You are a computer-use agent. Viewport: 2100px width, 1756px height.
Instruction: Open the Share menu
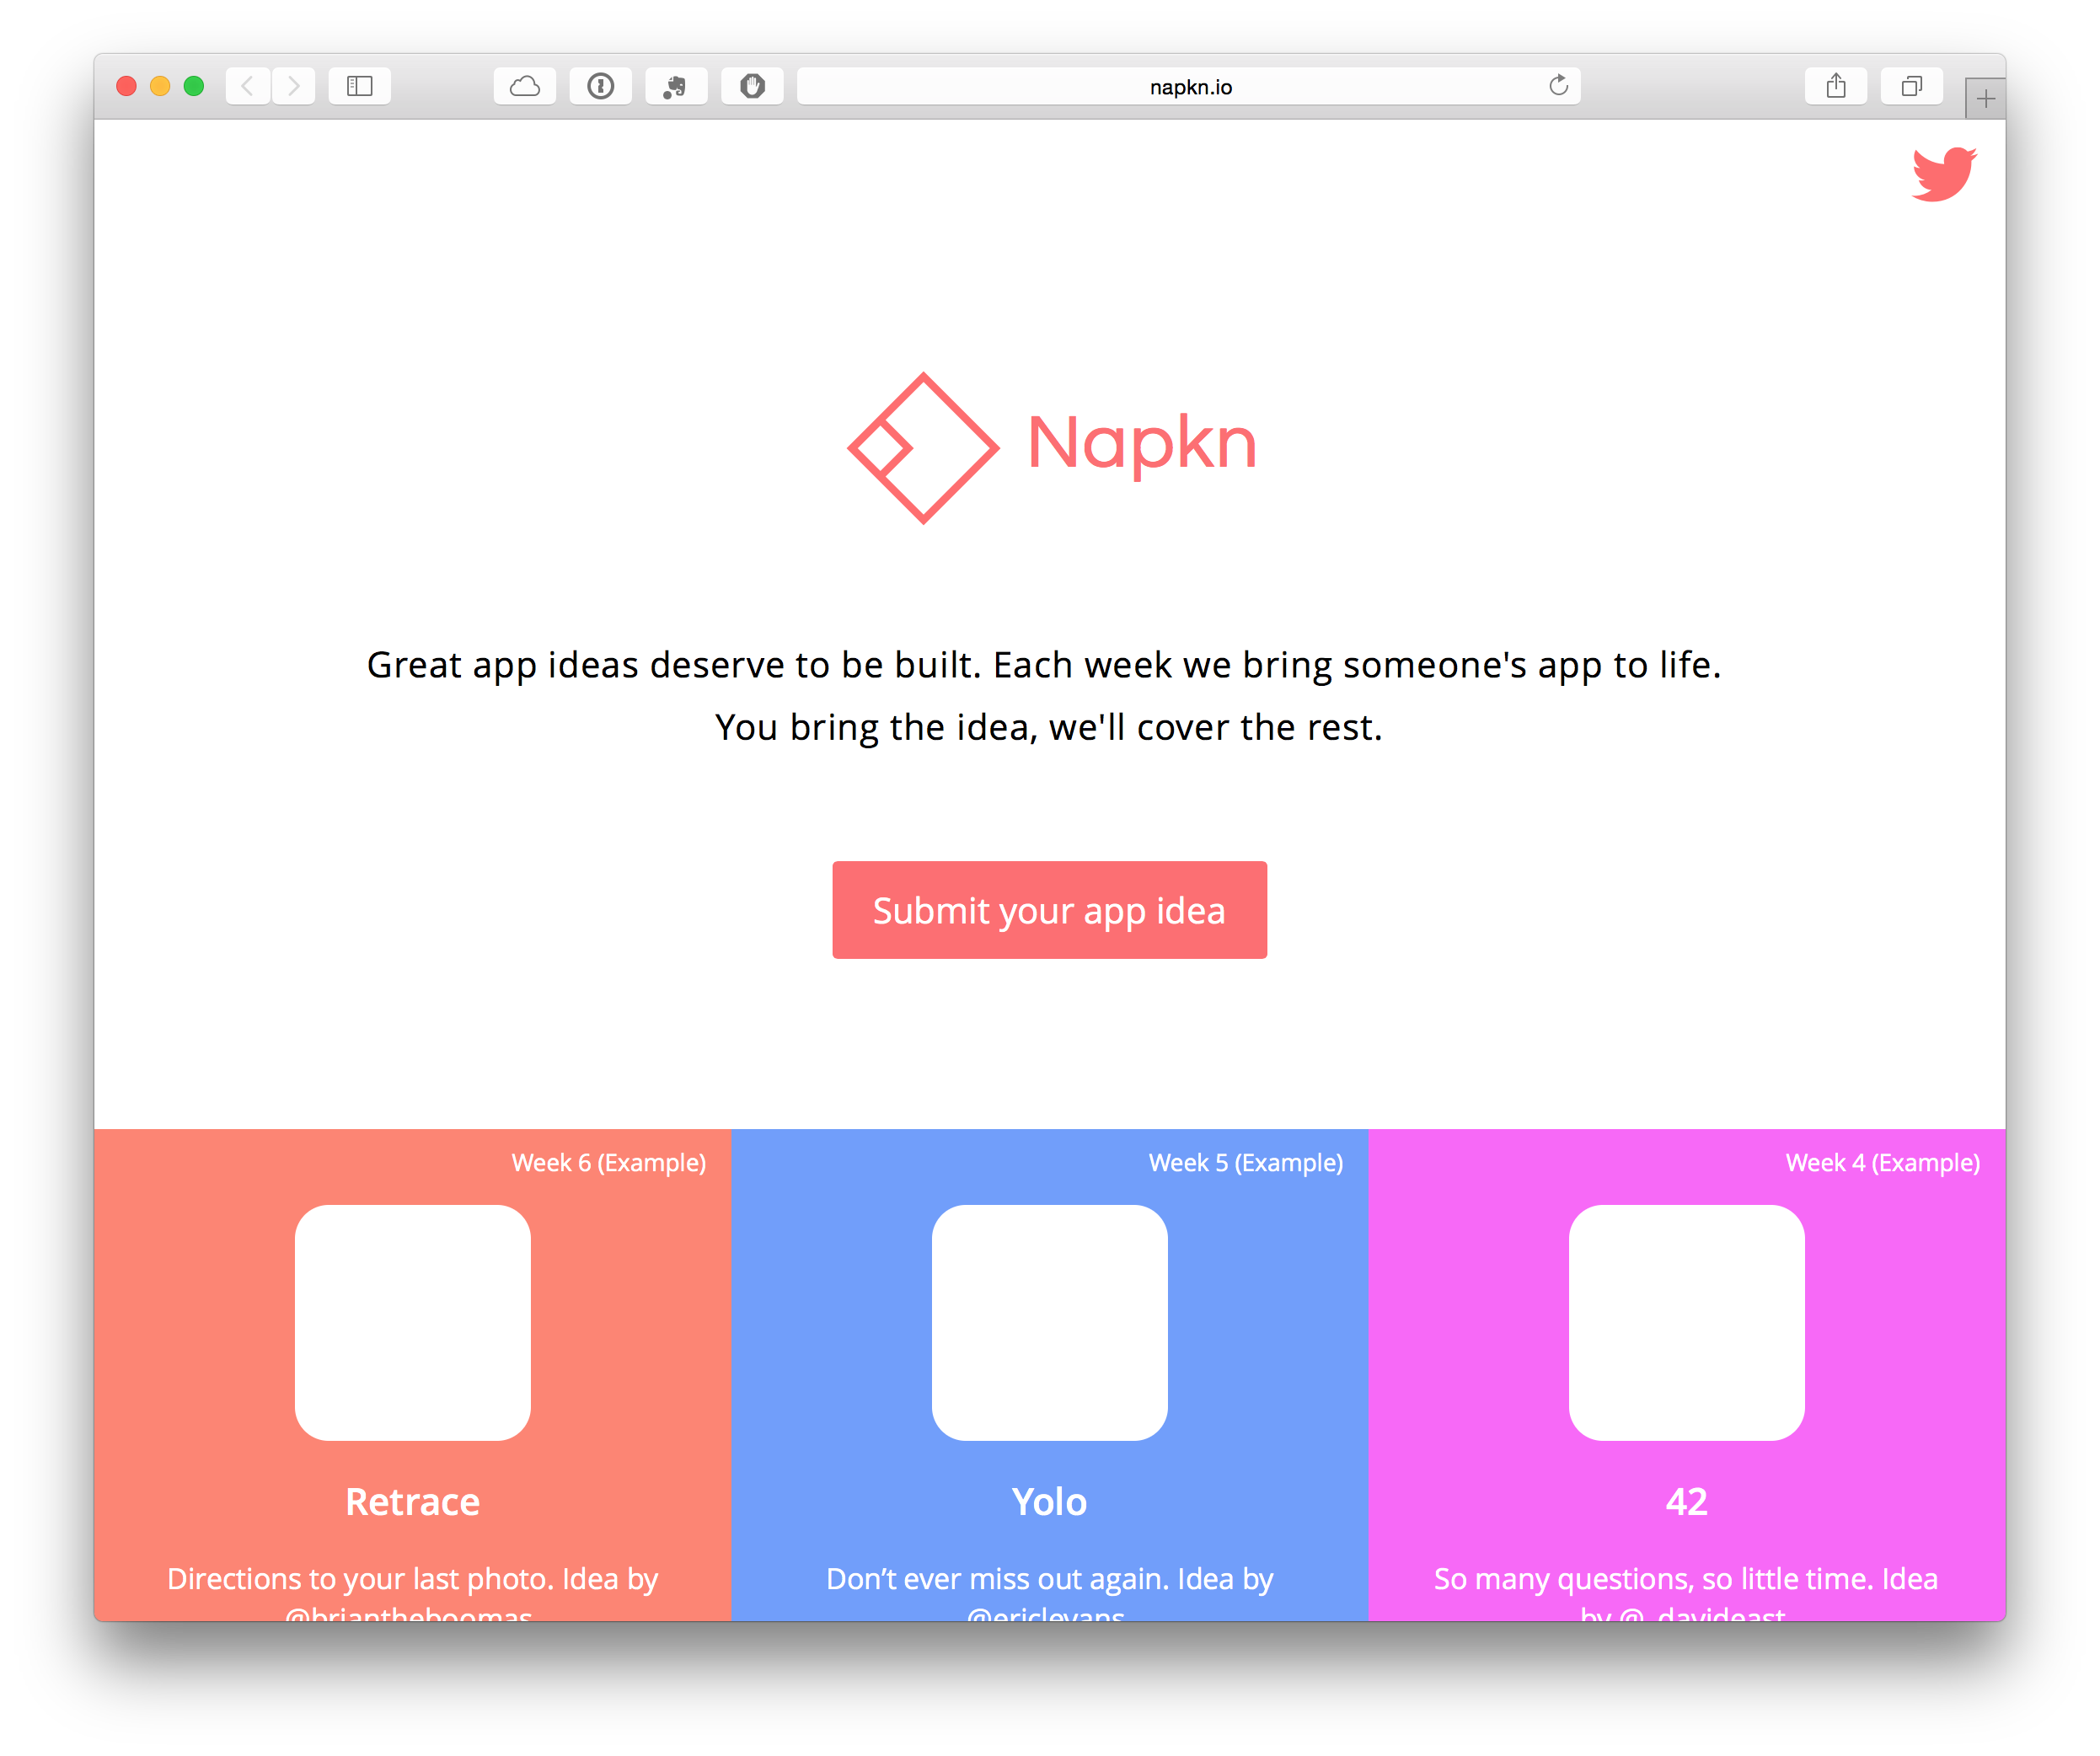point(1835,86)
